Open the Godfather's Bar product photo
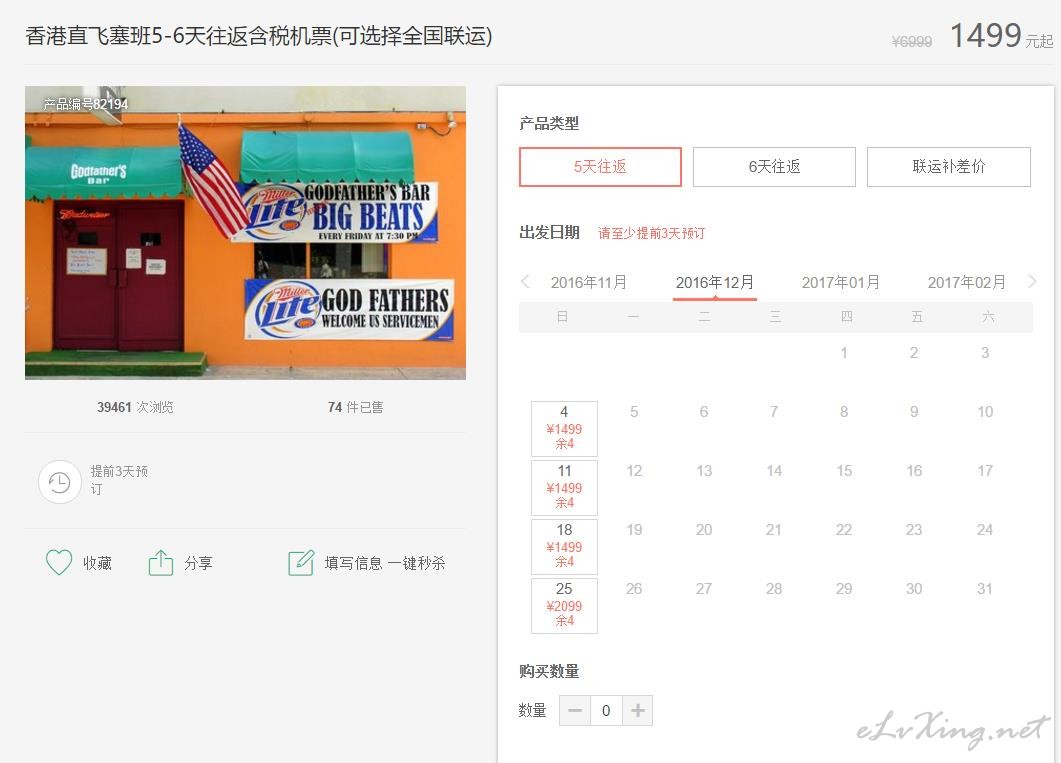Viewport: 1061px width, 763px height. pyautogui.click(x=246, y=233)
